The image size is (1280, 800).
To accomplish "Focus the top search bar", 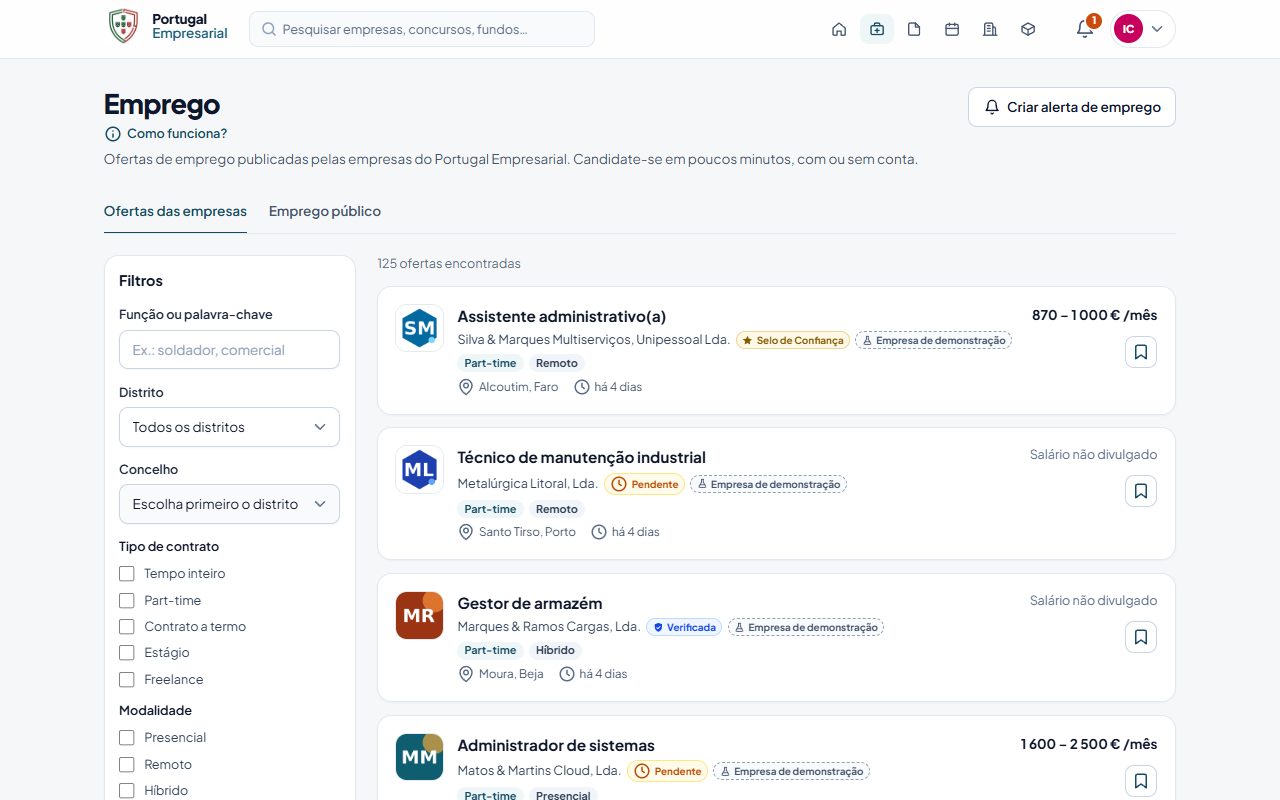I will click(x=422, y=29).
